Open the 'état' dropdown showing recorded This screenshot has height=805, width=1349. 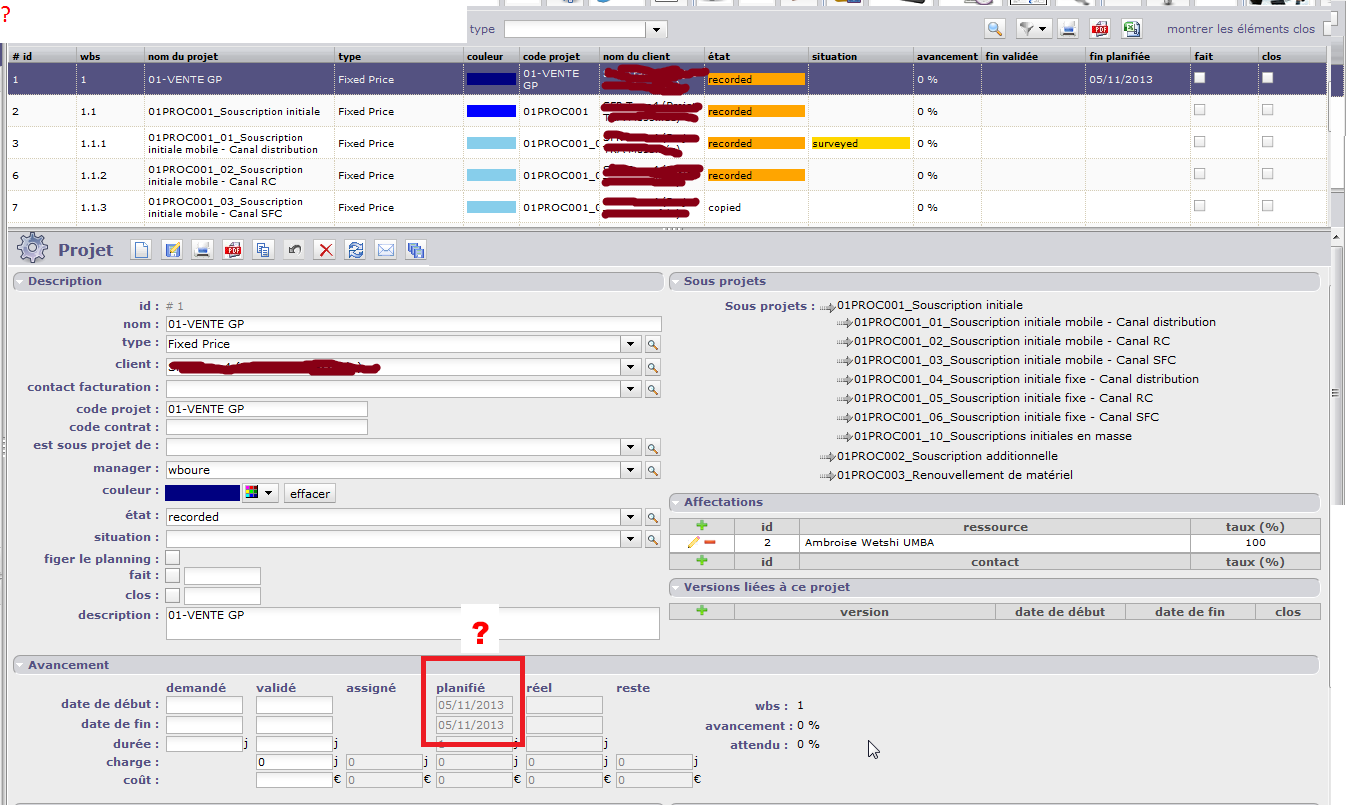point(630,517)
